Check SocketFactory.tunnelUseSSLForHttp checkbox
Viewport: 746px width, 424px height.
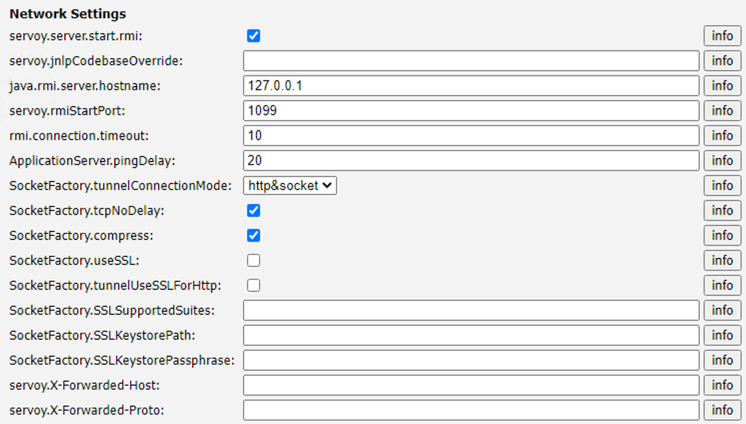pyautogui.click(x=254, y=286)
